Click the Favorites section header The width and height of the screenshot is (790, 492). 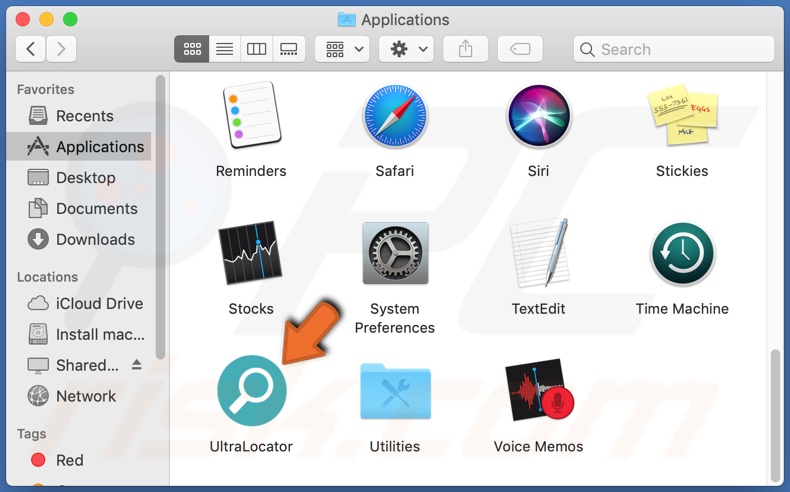click(45, 90)
